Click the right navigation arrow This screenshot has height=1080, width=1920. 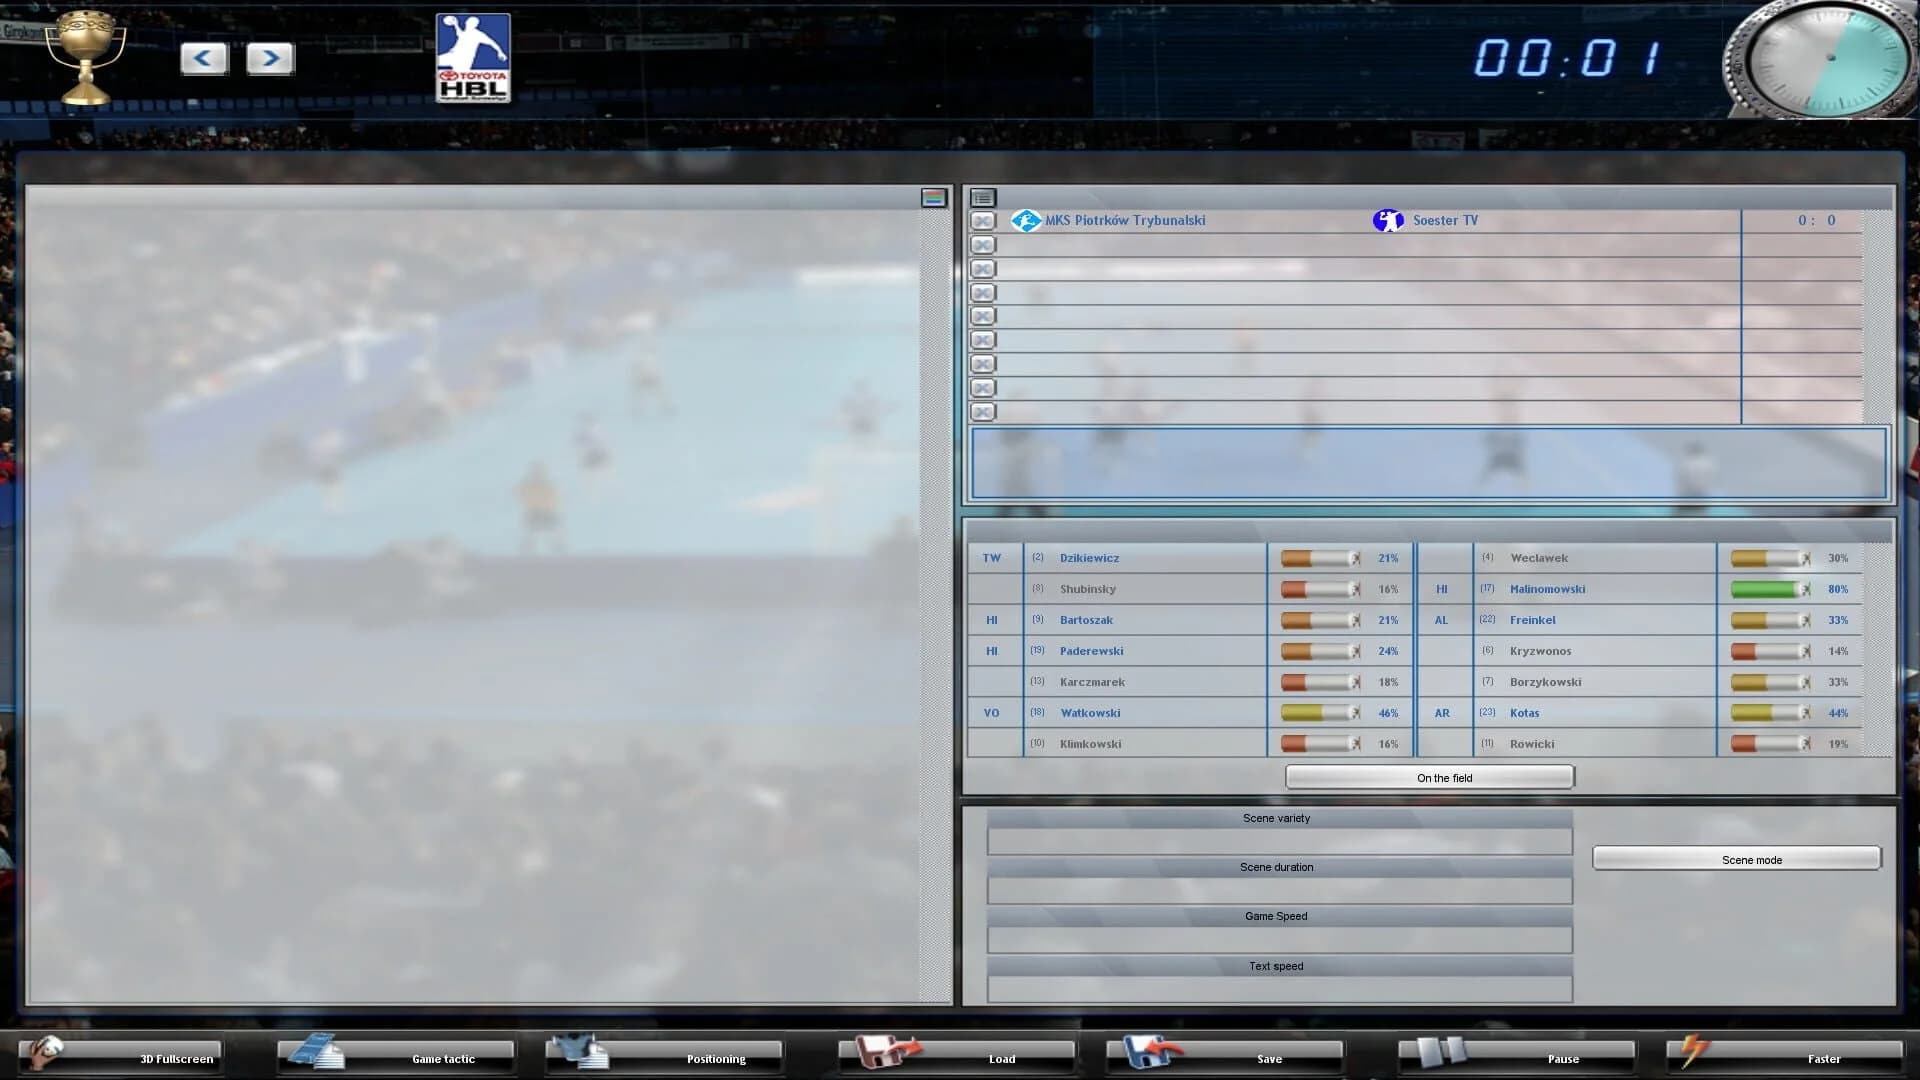pos(269,59)
